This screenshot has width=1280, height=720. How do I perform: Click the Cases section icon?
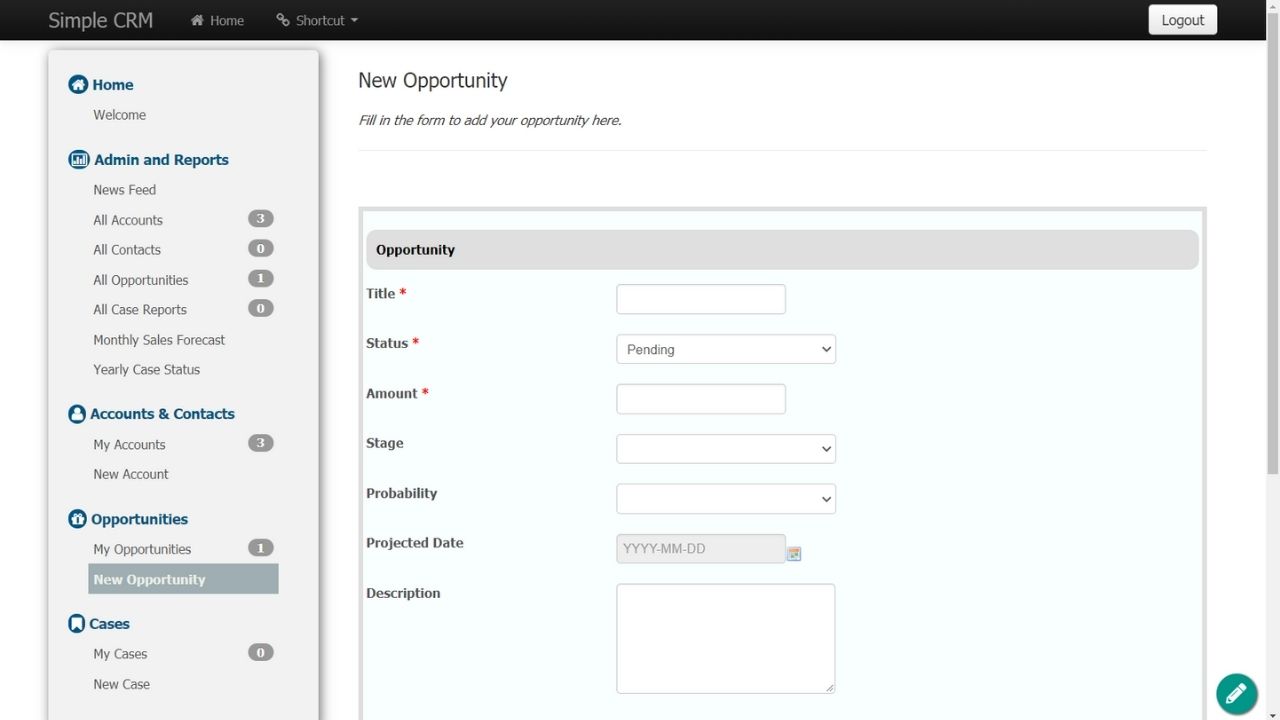(x=76, y=624)
